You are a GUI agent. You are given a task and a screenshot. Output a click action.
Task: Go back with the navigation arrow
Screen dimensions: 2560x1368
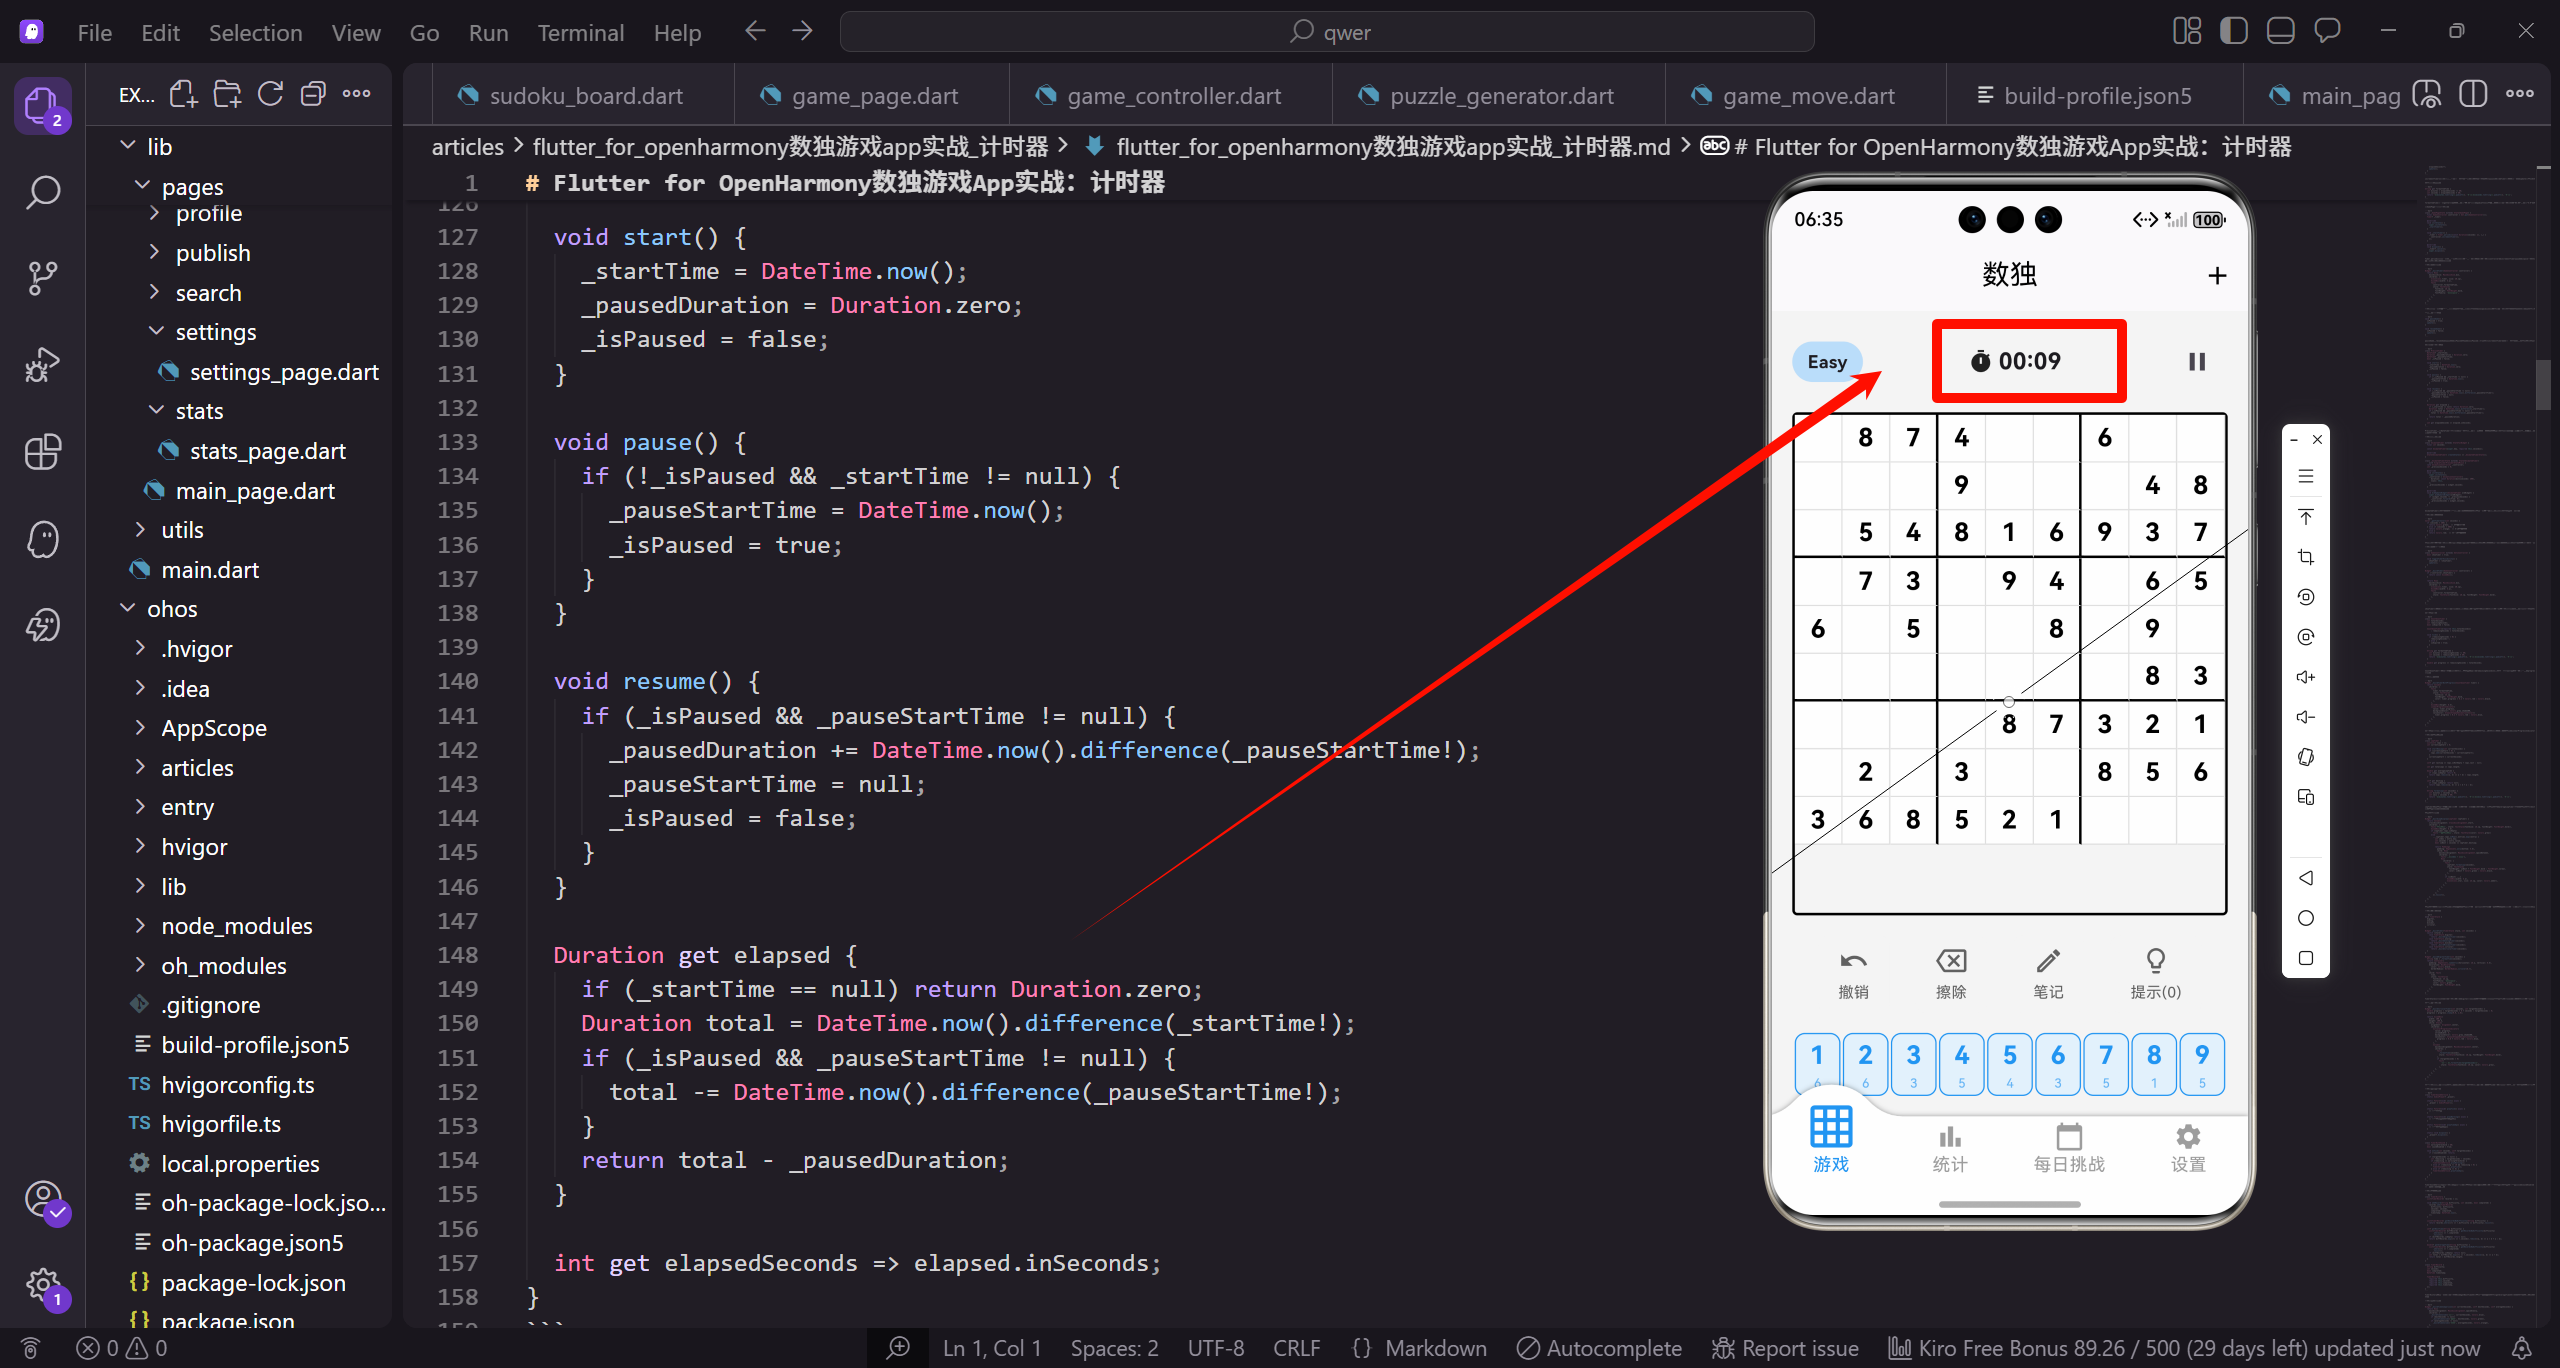coord(755,32)
